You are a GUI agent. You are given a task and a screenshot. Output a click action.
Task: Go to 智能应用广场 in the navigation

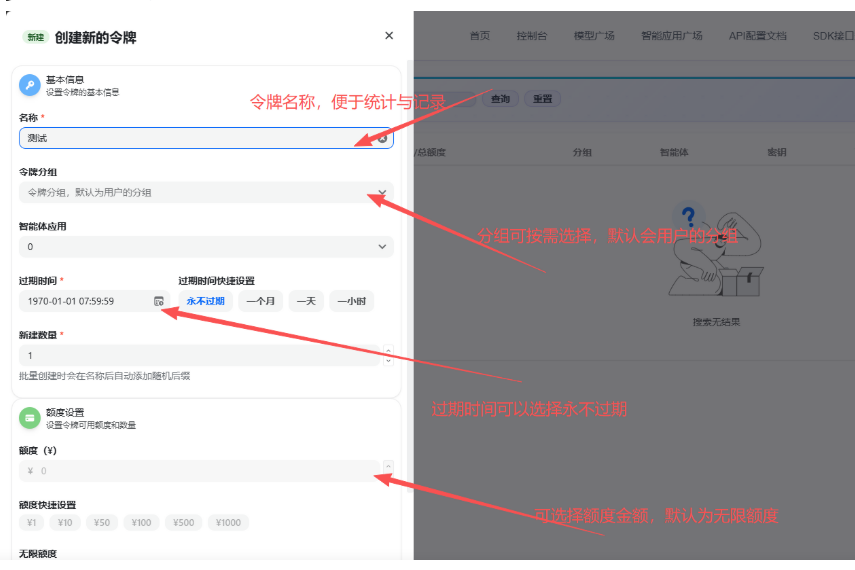pyautogui.click(x=672, y=36)
